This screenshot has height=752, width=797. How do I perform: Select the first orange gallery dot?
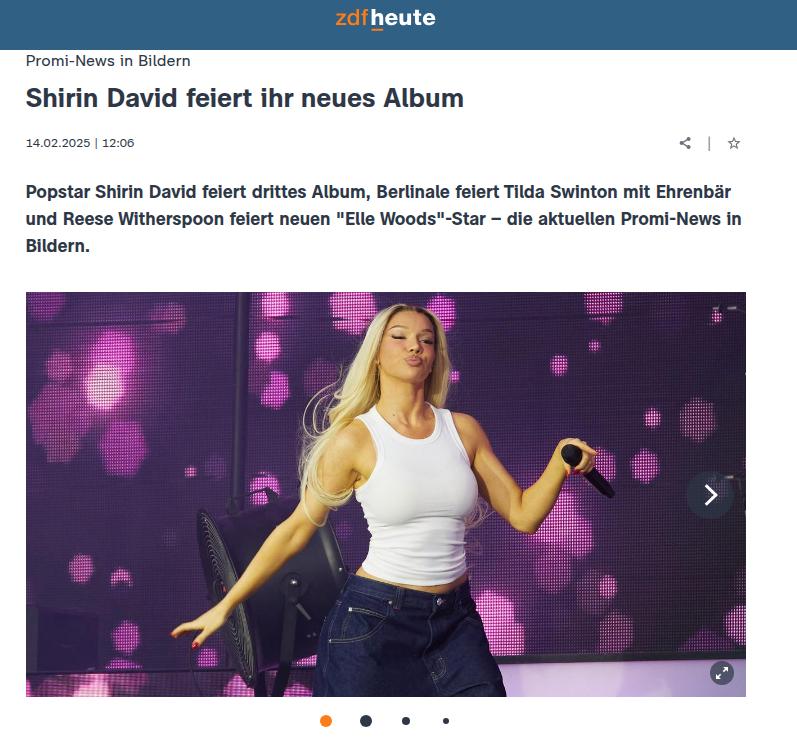326,721
